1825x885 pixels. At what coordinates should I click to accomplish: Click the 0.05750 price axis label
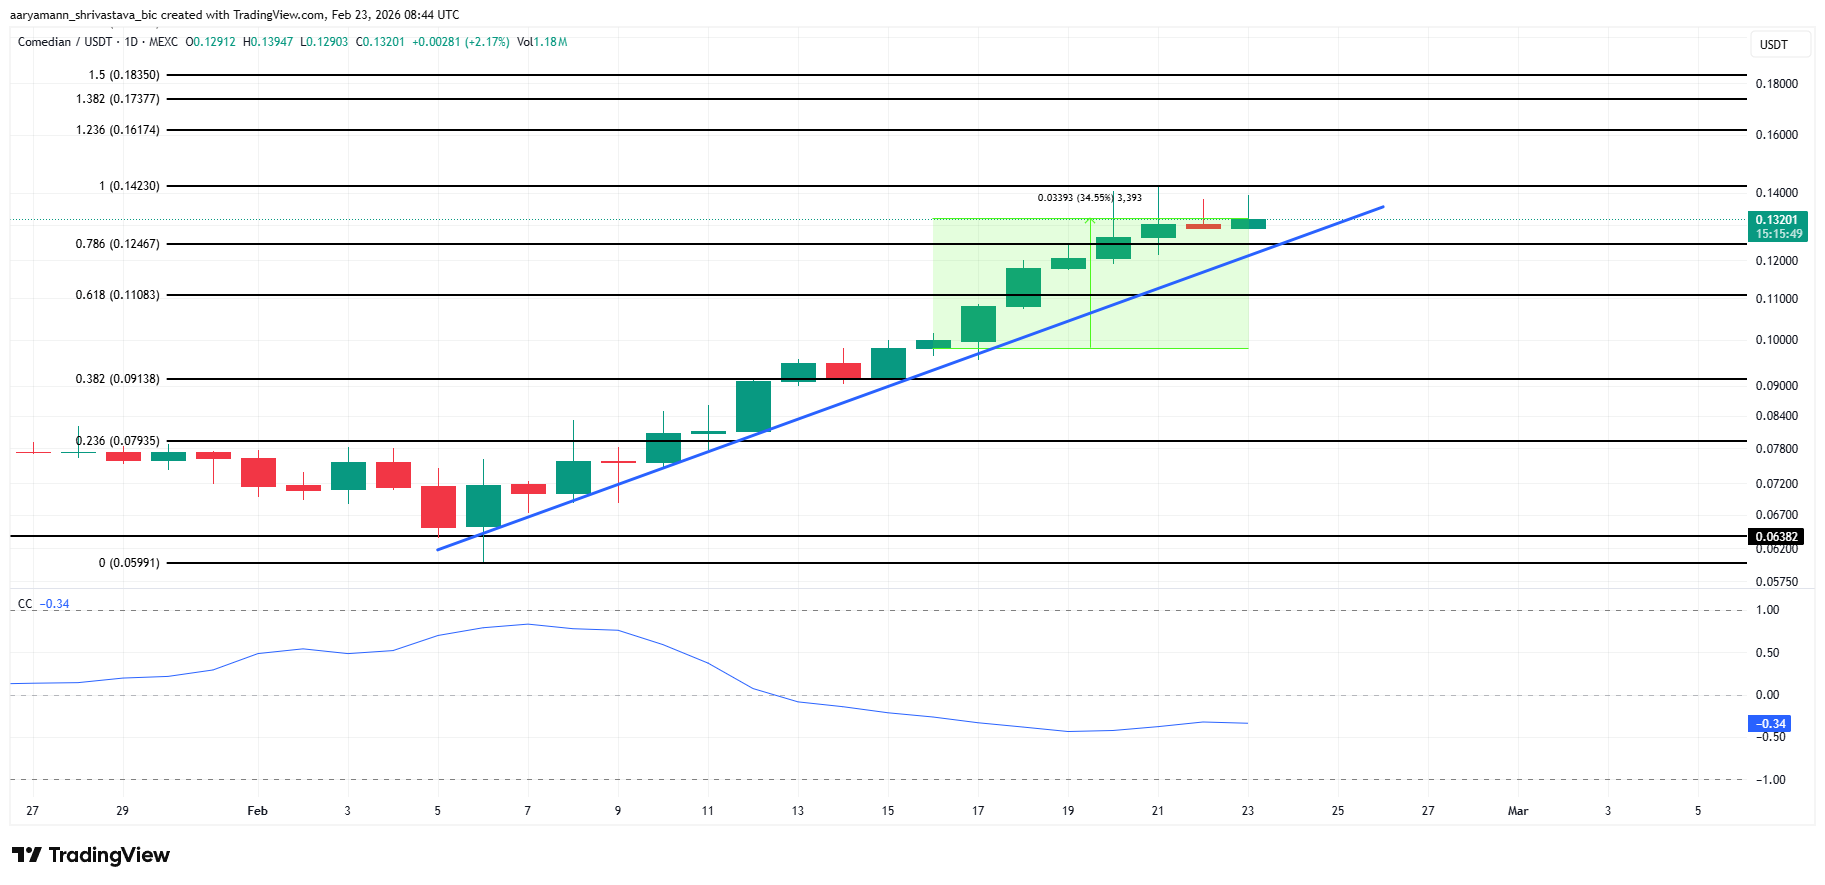pyautogui.click(x=1777, y=582)
